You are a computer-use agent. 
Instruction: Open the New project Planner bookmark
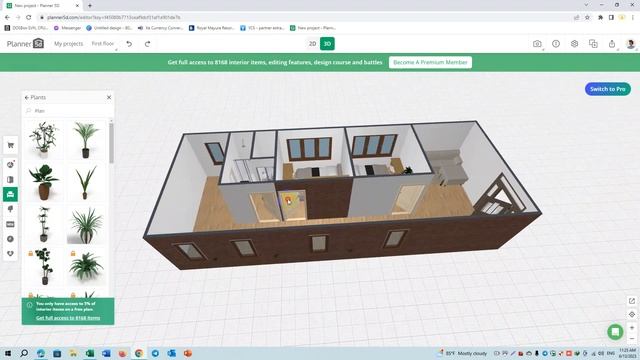pos(313,28)
